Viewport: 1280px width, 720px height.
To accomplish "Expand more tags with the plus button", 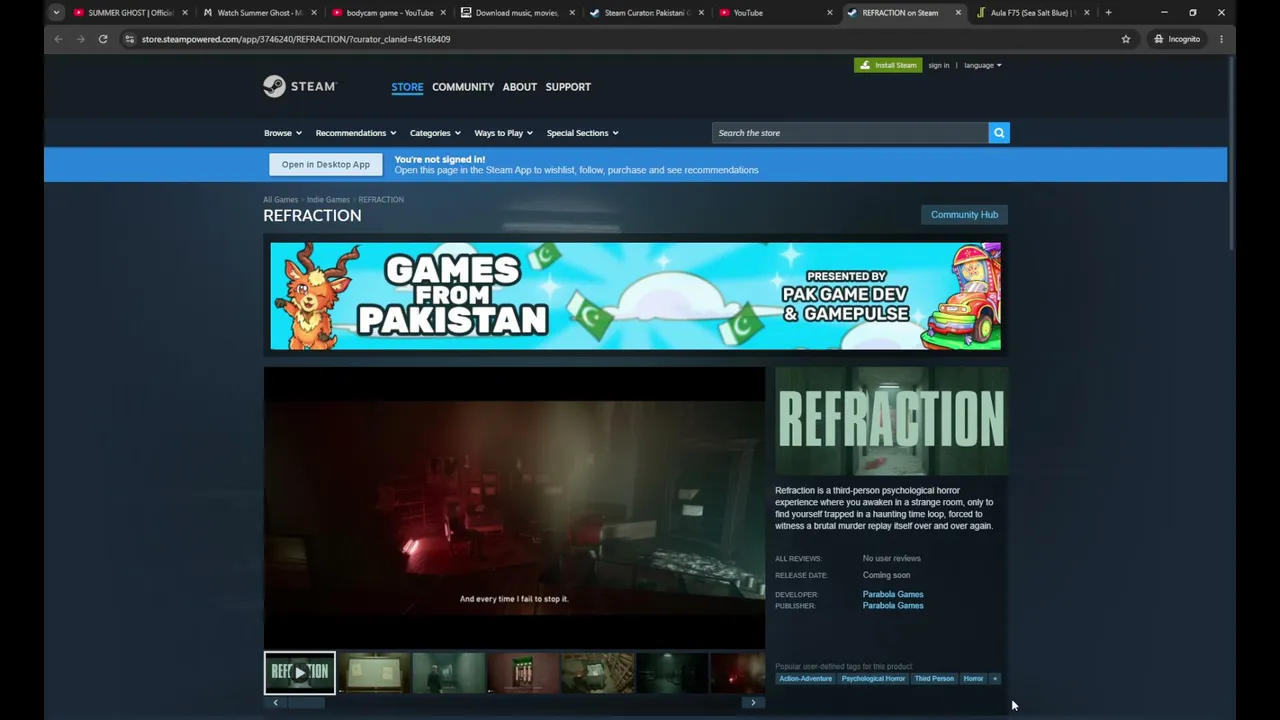I will [995, 679].
